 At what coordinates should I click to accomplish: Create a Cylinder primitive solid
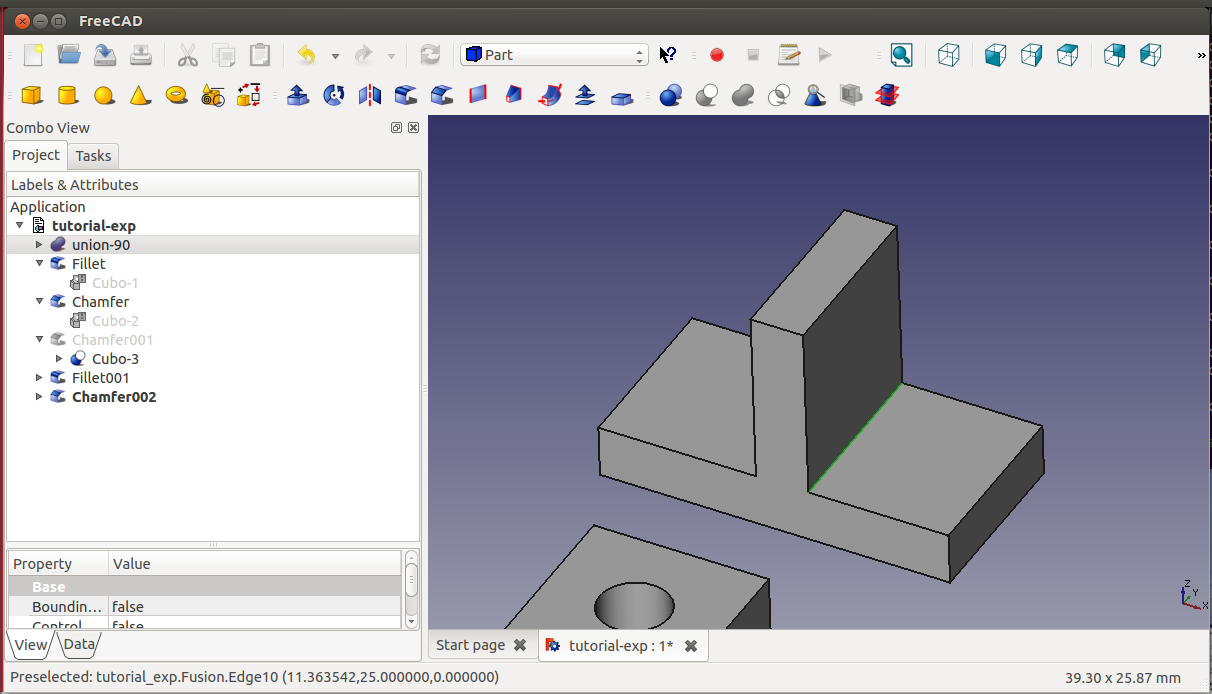click(67, 95)
